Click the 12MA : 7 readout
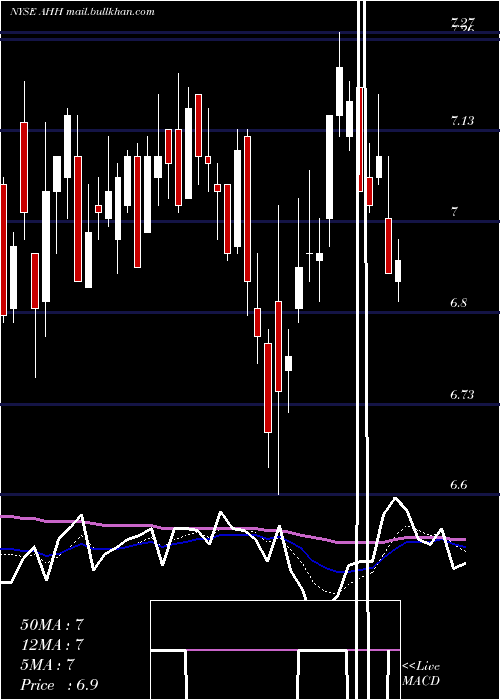The image size is (500, 700). pyautogui.click(x=52, y=645)
